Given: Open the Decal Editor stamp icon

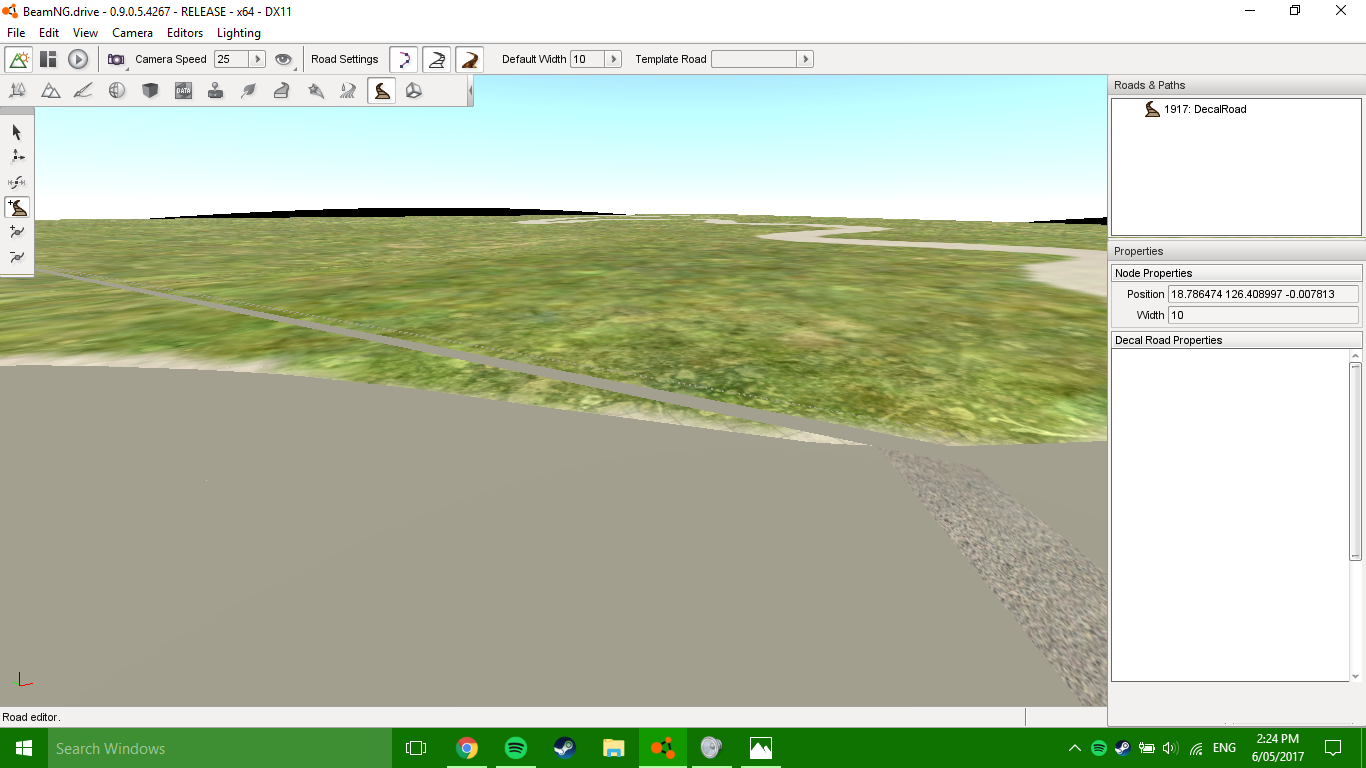Looking at the screenshot, I should (x=216, y=90).
